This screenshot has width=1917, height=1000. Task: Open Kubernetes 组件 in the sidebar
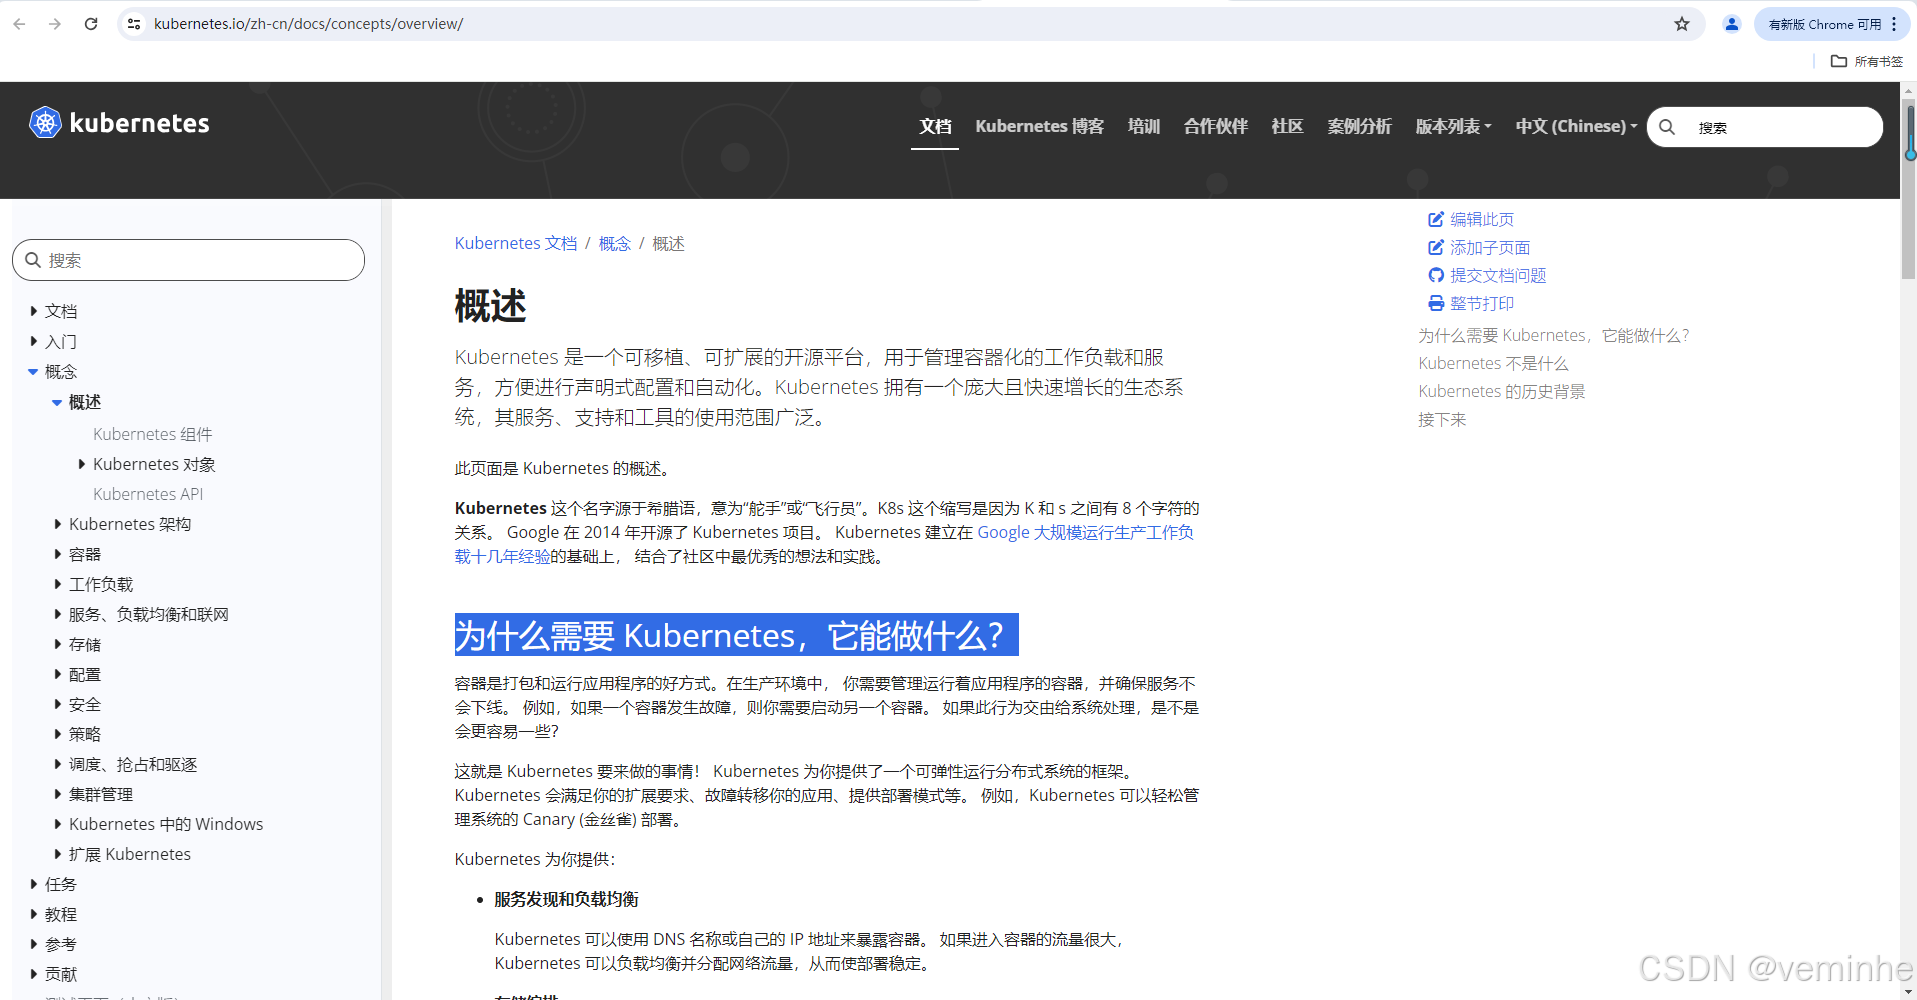153,434
